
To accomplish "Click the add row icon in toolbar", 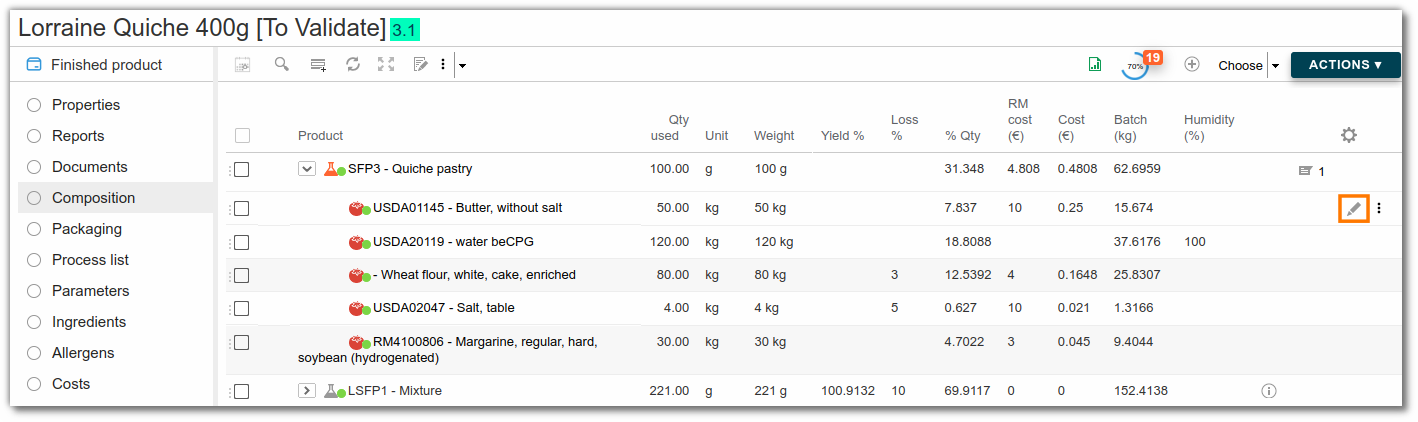I will [318, 65].
